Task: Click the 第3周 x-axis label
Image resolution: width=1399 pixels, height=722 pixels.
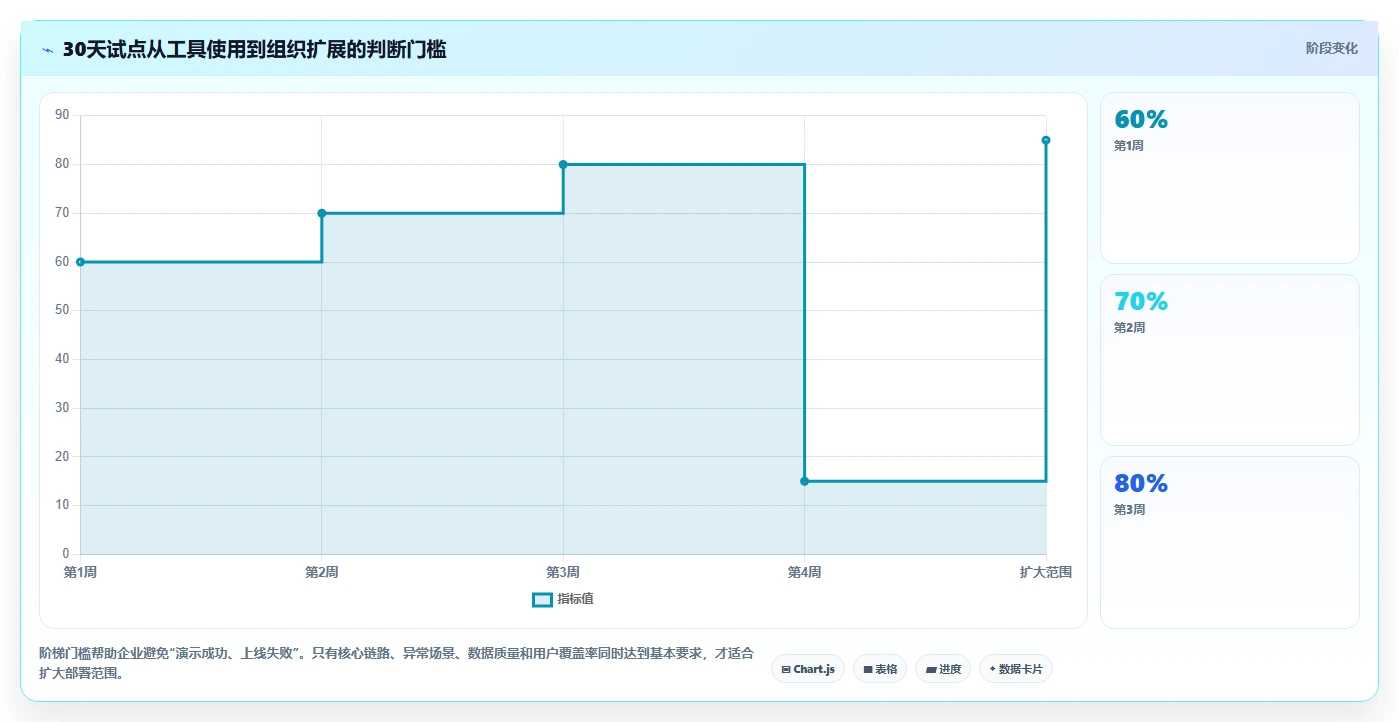Action: click(x=563, y=572)
